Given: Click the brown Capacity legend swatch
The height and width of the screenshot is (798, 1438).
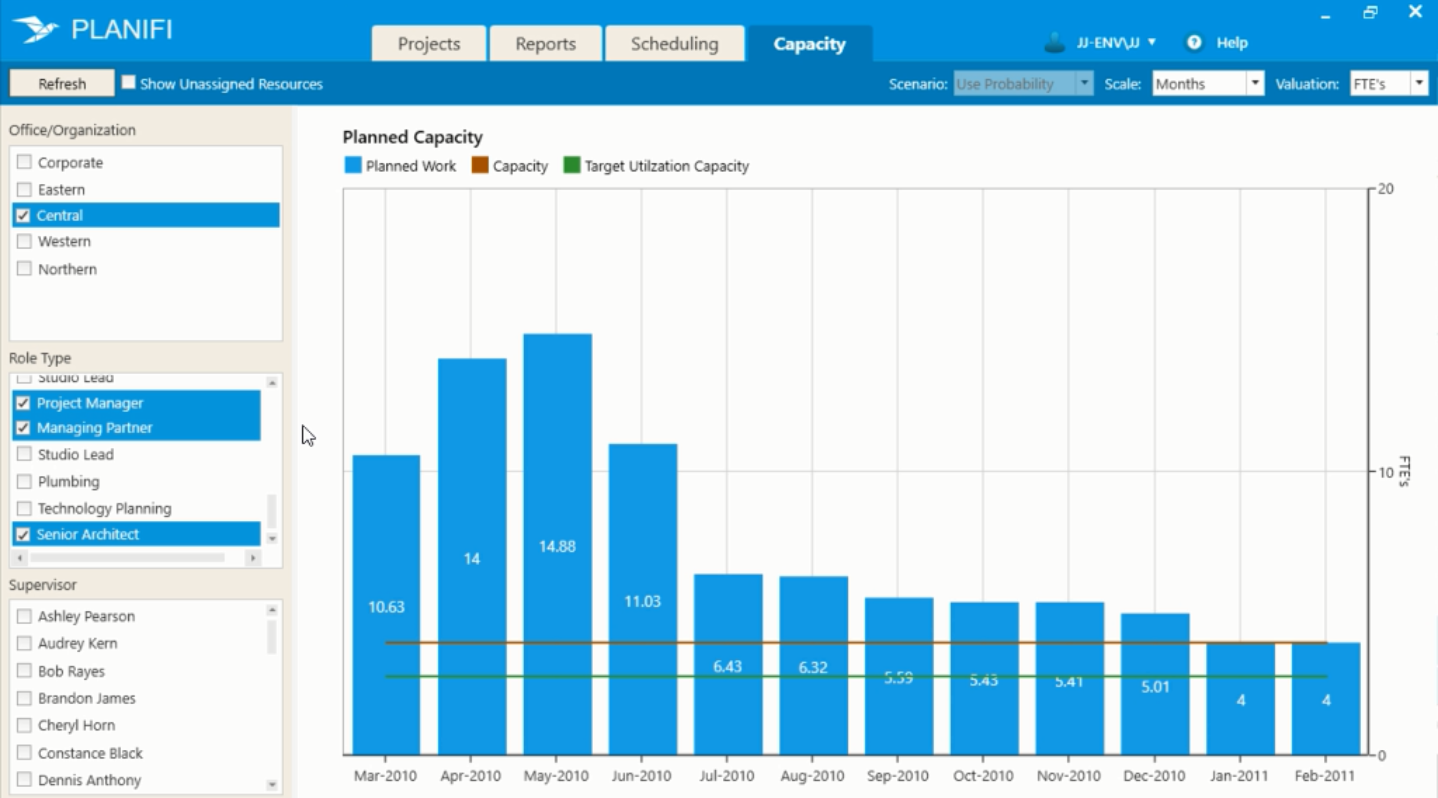Looking at the screenshot, I should tap(480, 165).
